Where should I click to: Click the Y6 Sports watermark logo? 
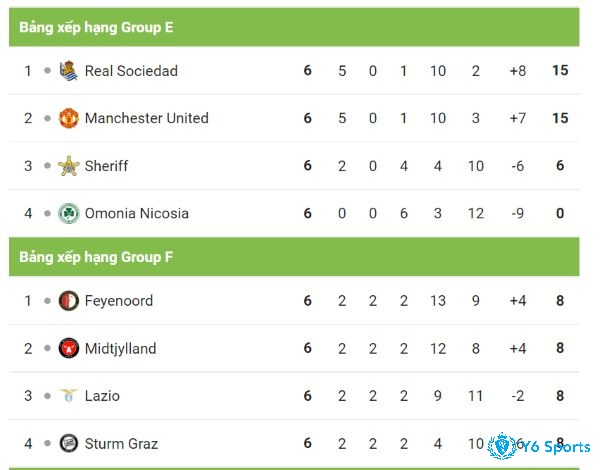tap(539, 446)
